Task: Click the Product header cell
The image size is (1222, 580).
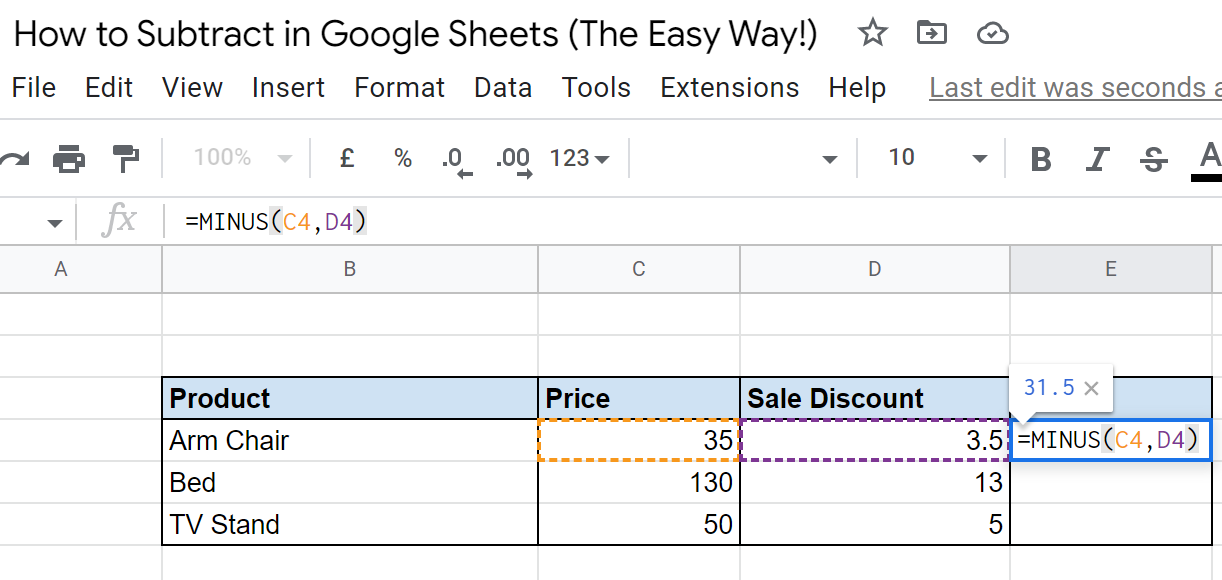Action: 350,398
